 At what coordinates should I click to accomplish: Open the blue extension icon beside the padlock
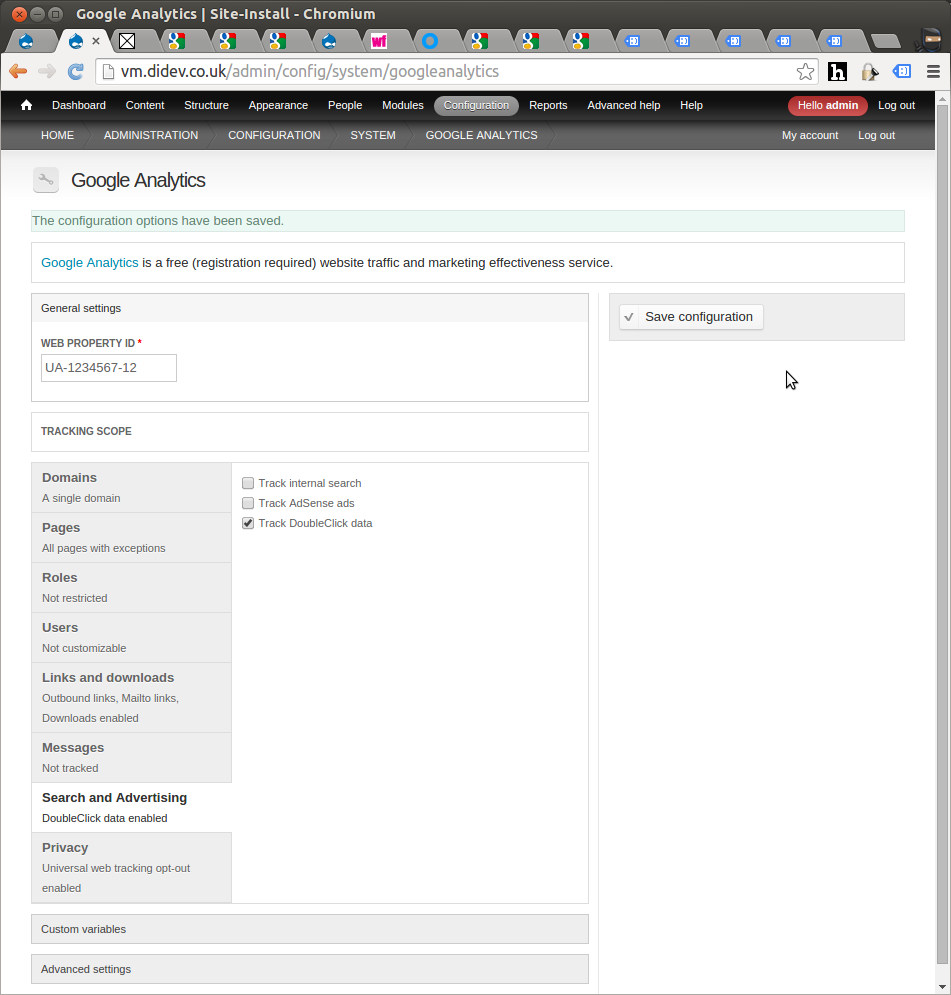click(902, 72)
